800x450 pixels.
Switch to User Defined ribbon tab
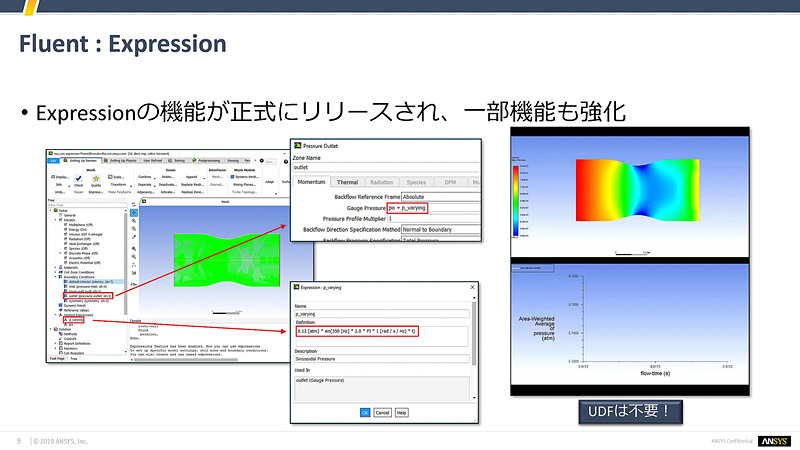152,161
